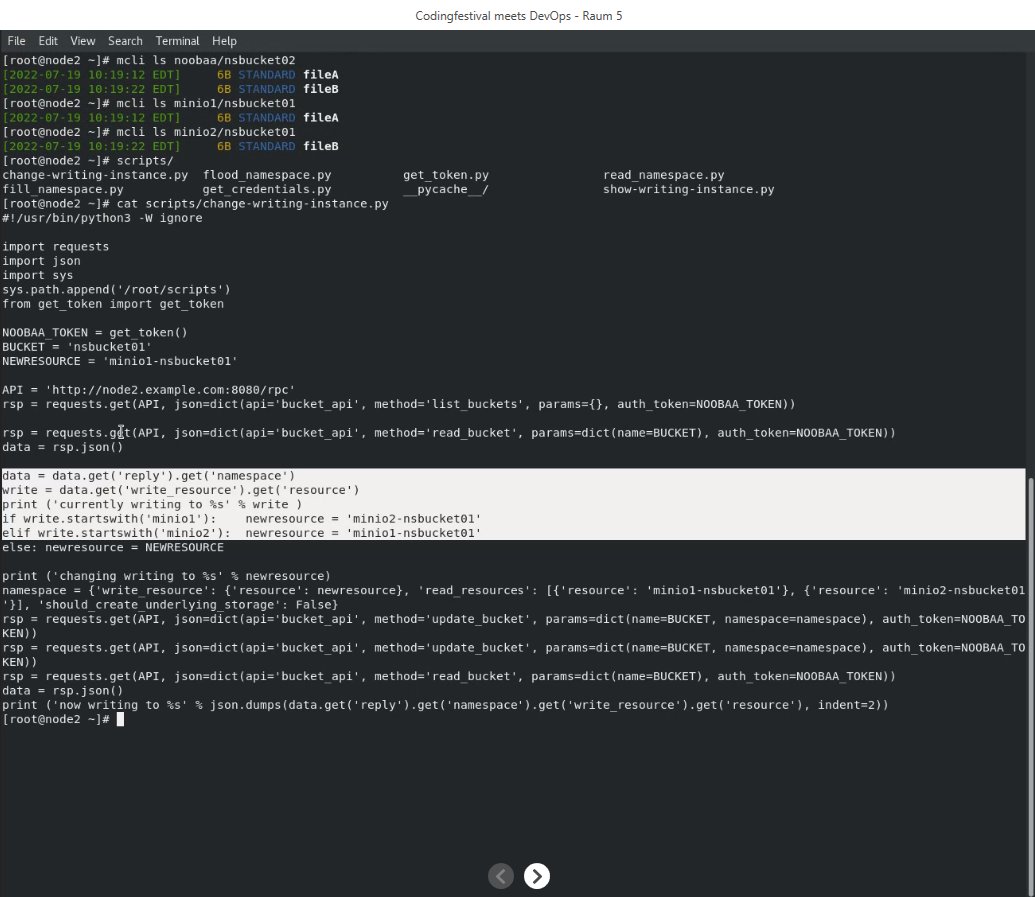Open the File menu
Image resolution: width=1035 pixels, height=897 pixels.
(17, 41)
